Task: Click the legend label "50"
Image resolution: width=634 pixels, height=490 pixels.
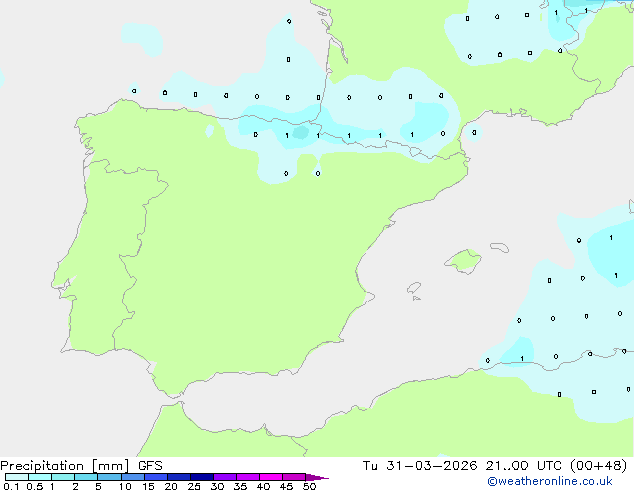Action: click(x=309, y=486)
